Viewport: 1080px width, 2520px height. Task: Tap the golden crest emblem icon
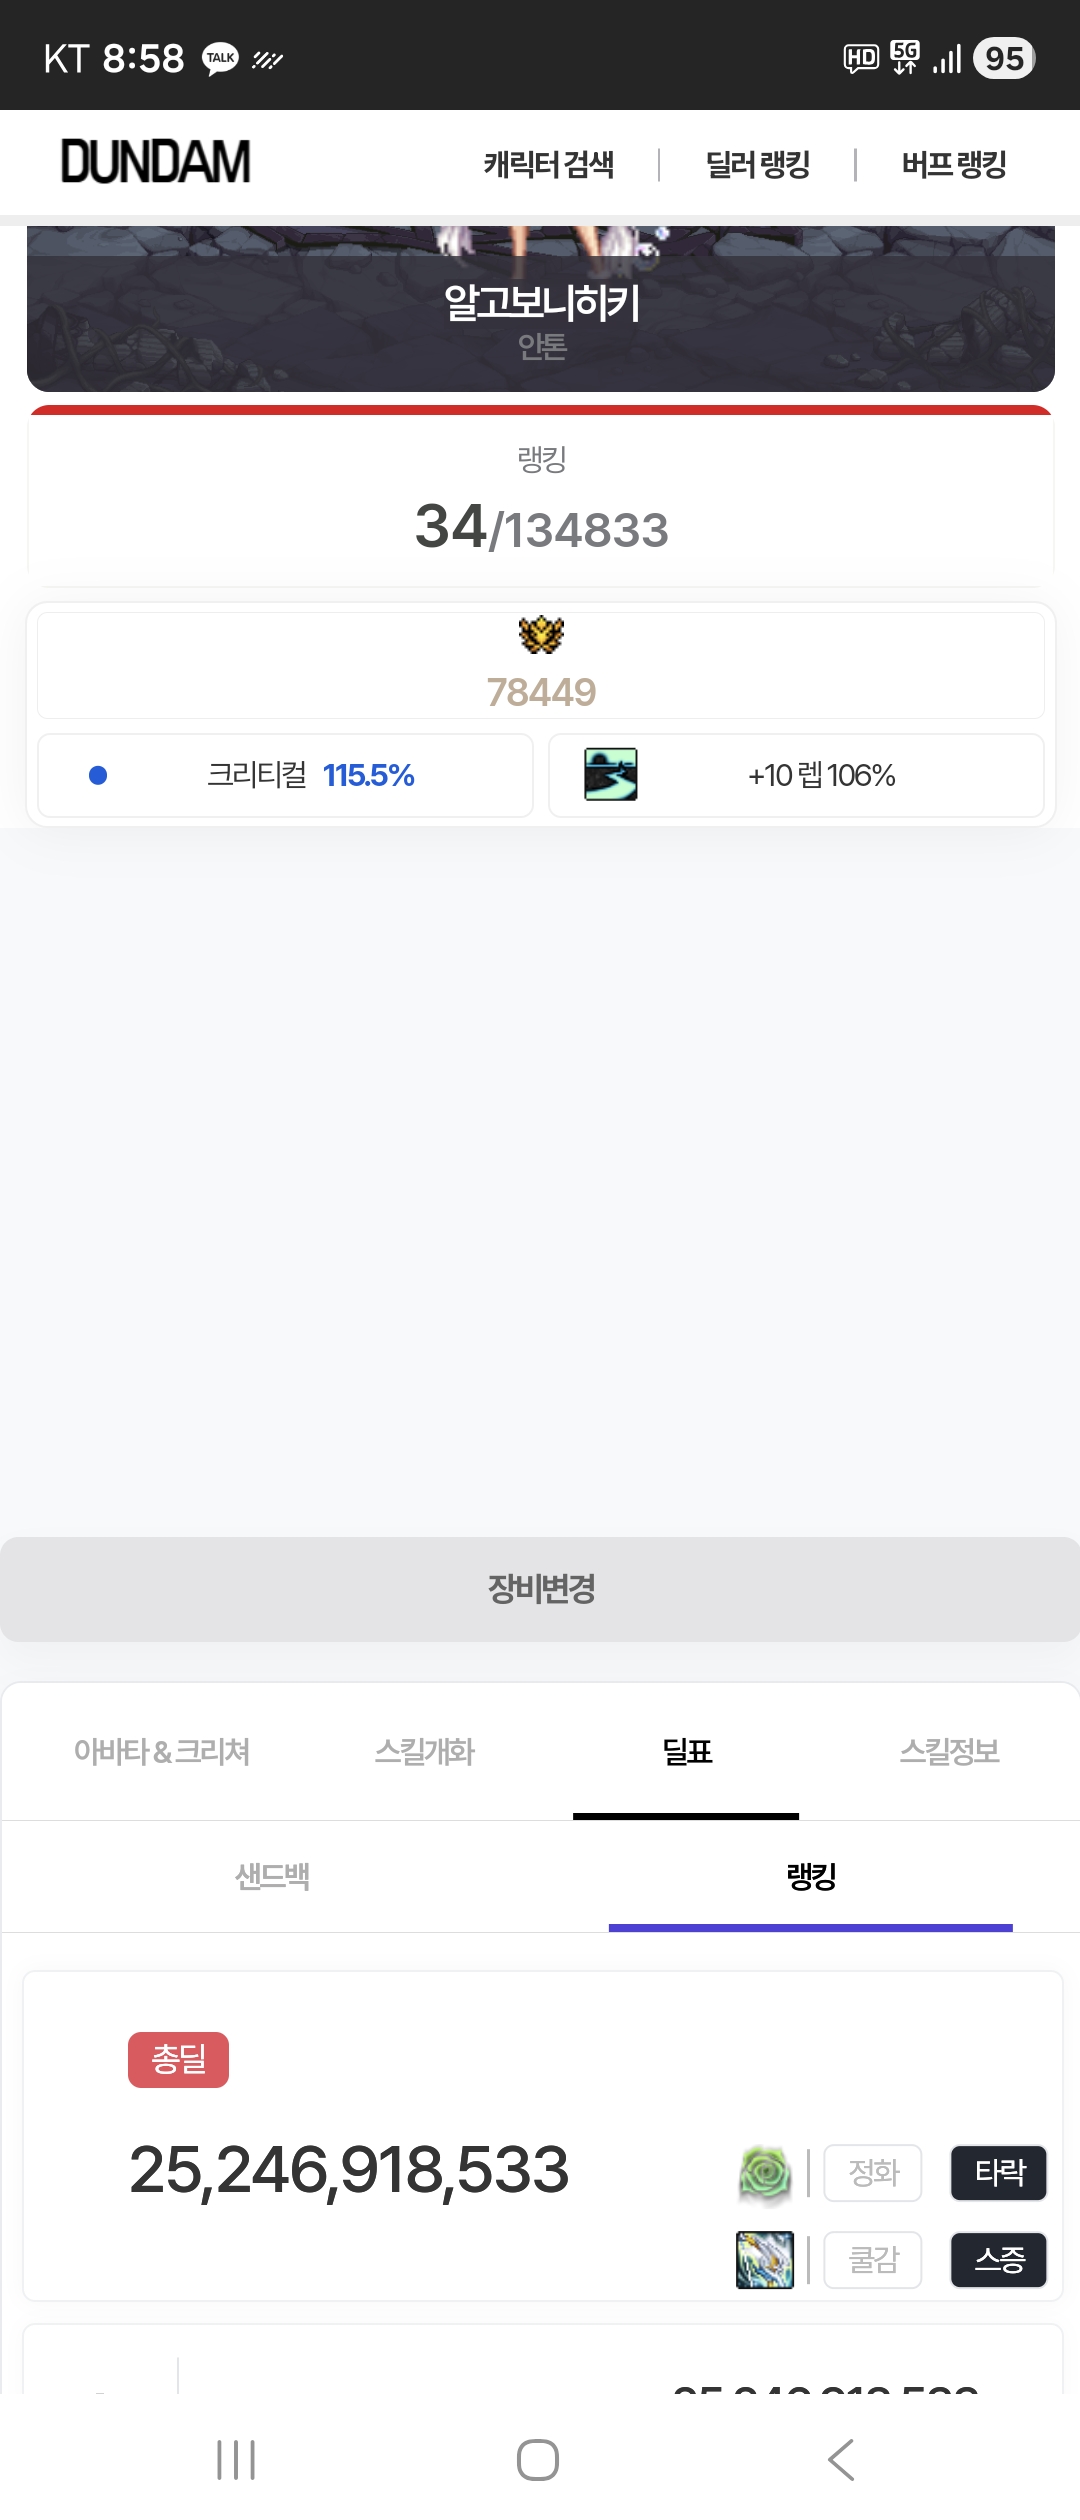pyautogui.click(x=541, y=634)
